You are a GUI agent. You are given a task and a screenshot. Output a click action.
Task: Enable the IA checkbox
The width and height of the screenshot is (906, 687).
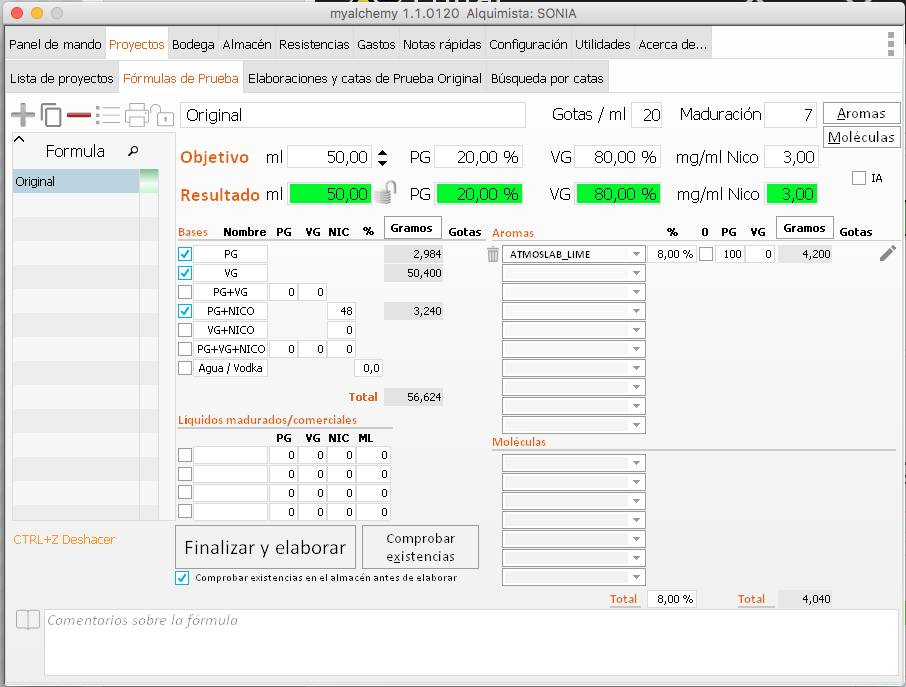859,178
